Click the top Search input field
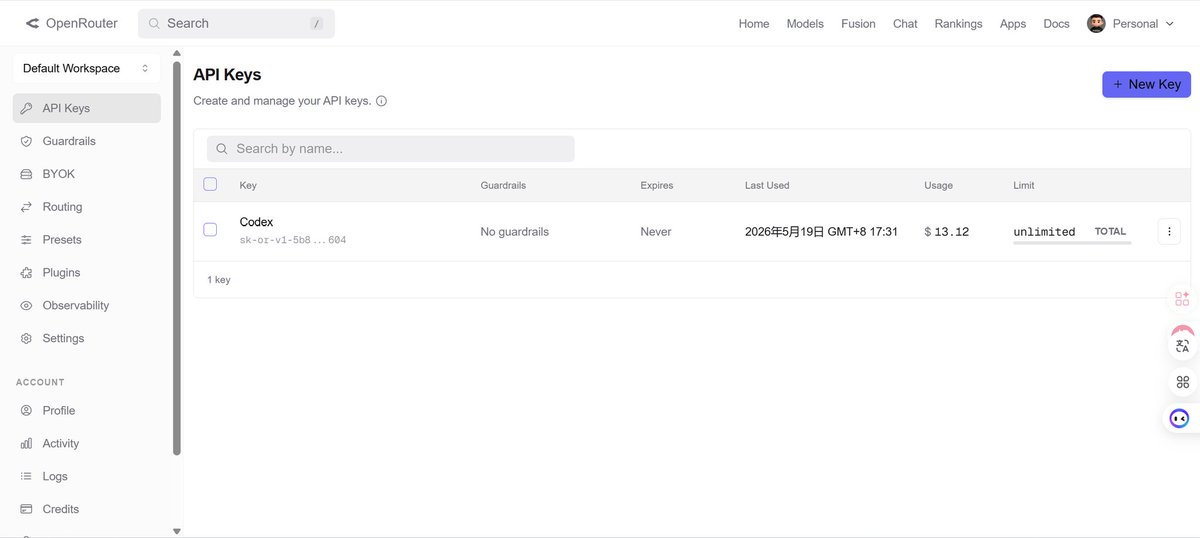 click(x=236, y=23)
